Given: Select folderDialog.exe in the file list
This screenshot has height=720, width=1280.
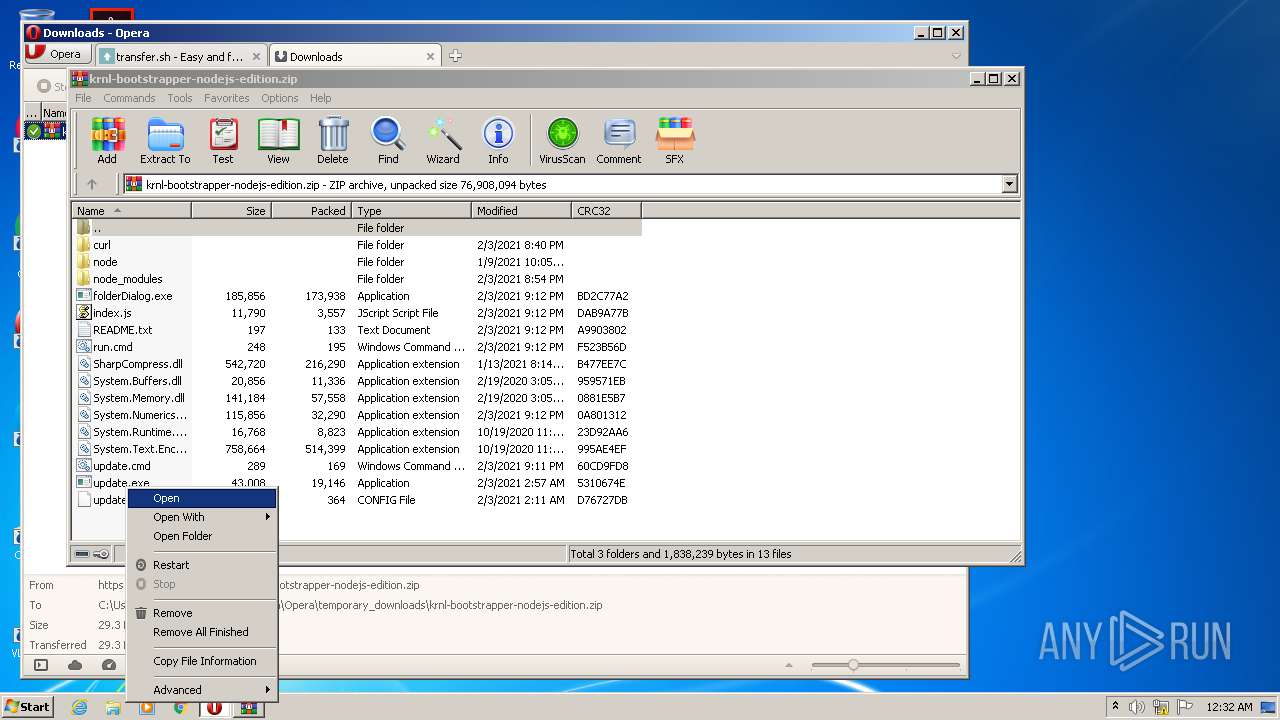Looking at the screenshot, I should pyautogui.click(x=356, y=296).
